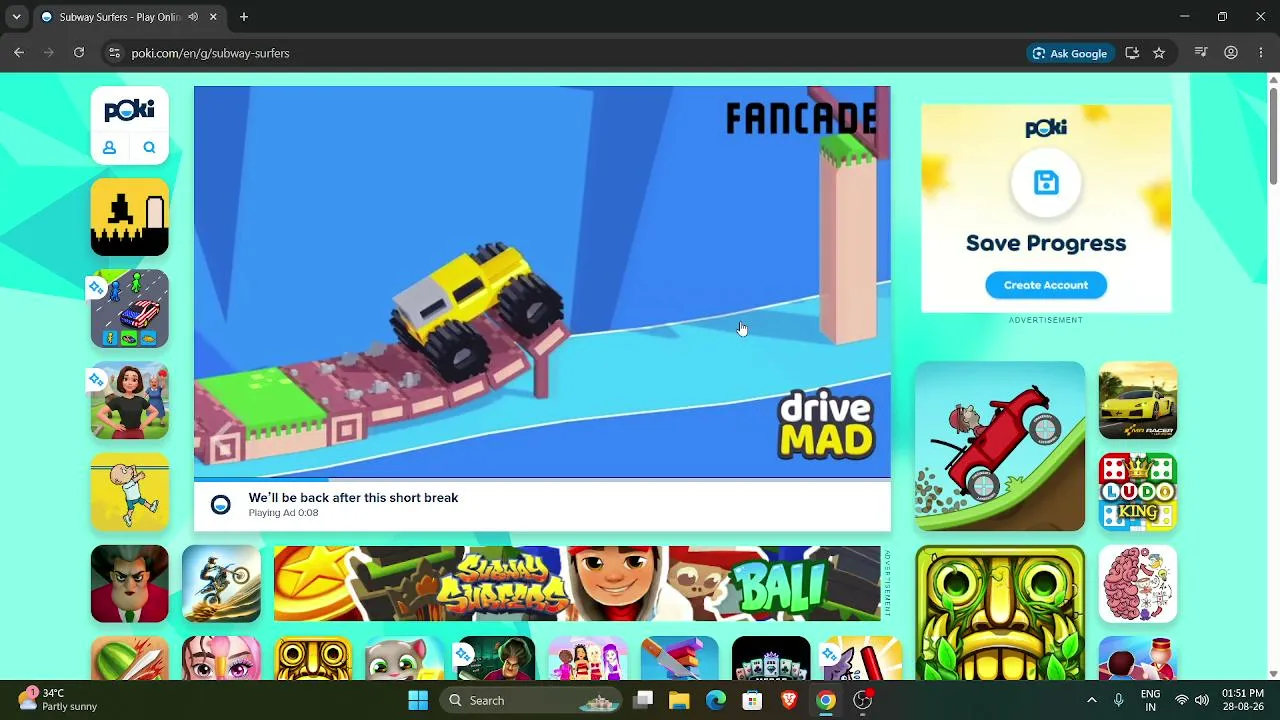Screen dimensions: 1280x720
Task: Reload the Poki page
Action: [x=79, y=53]
